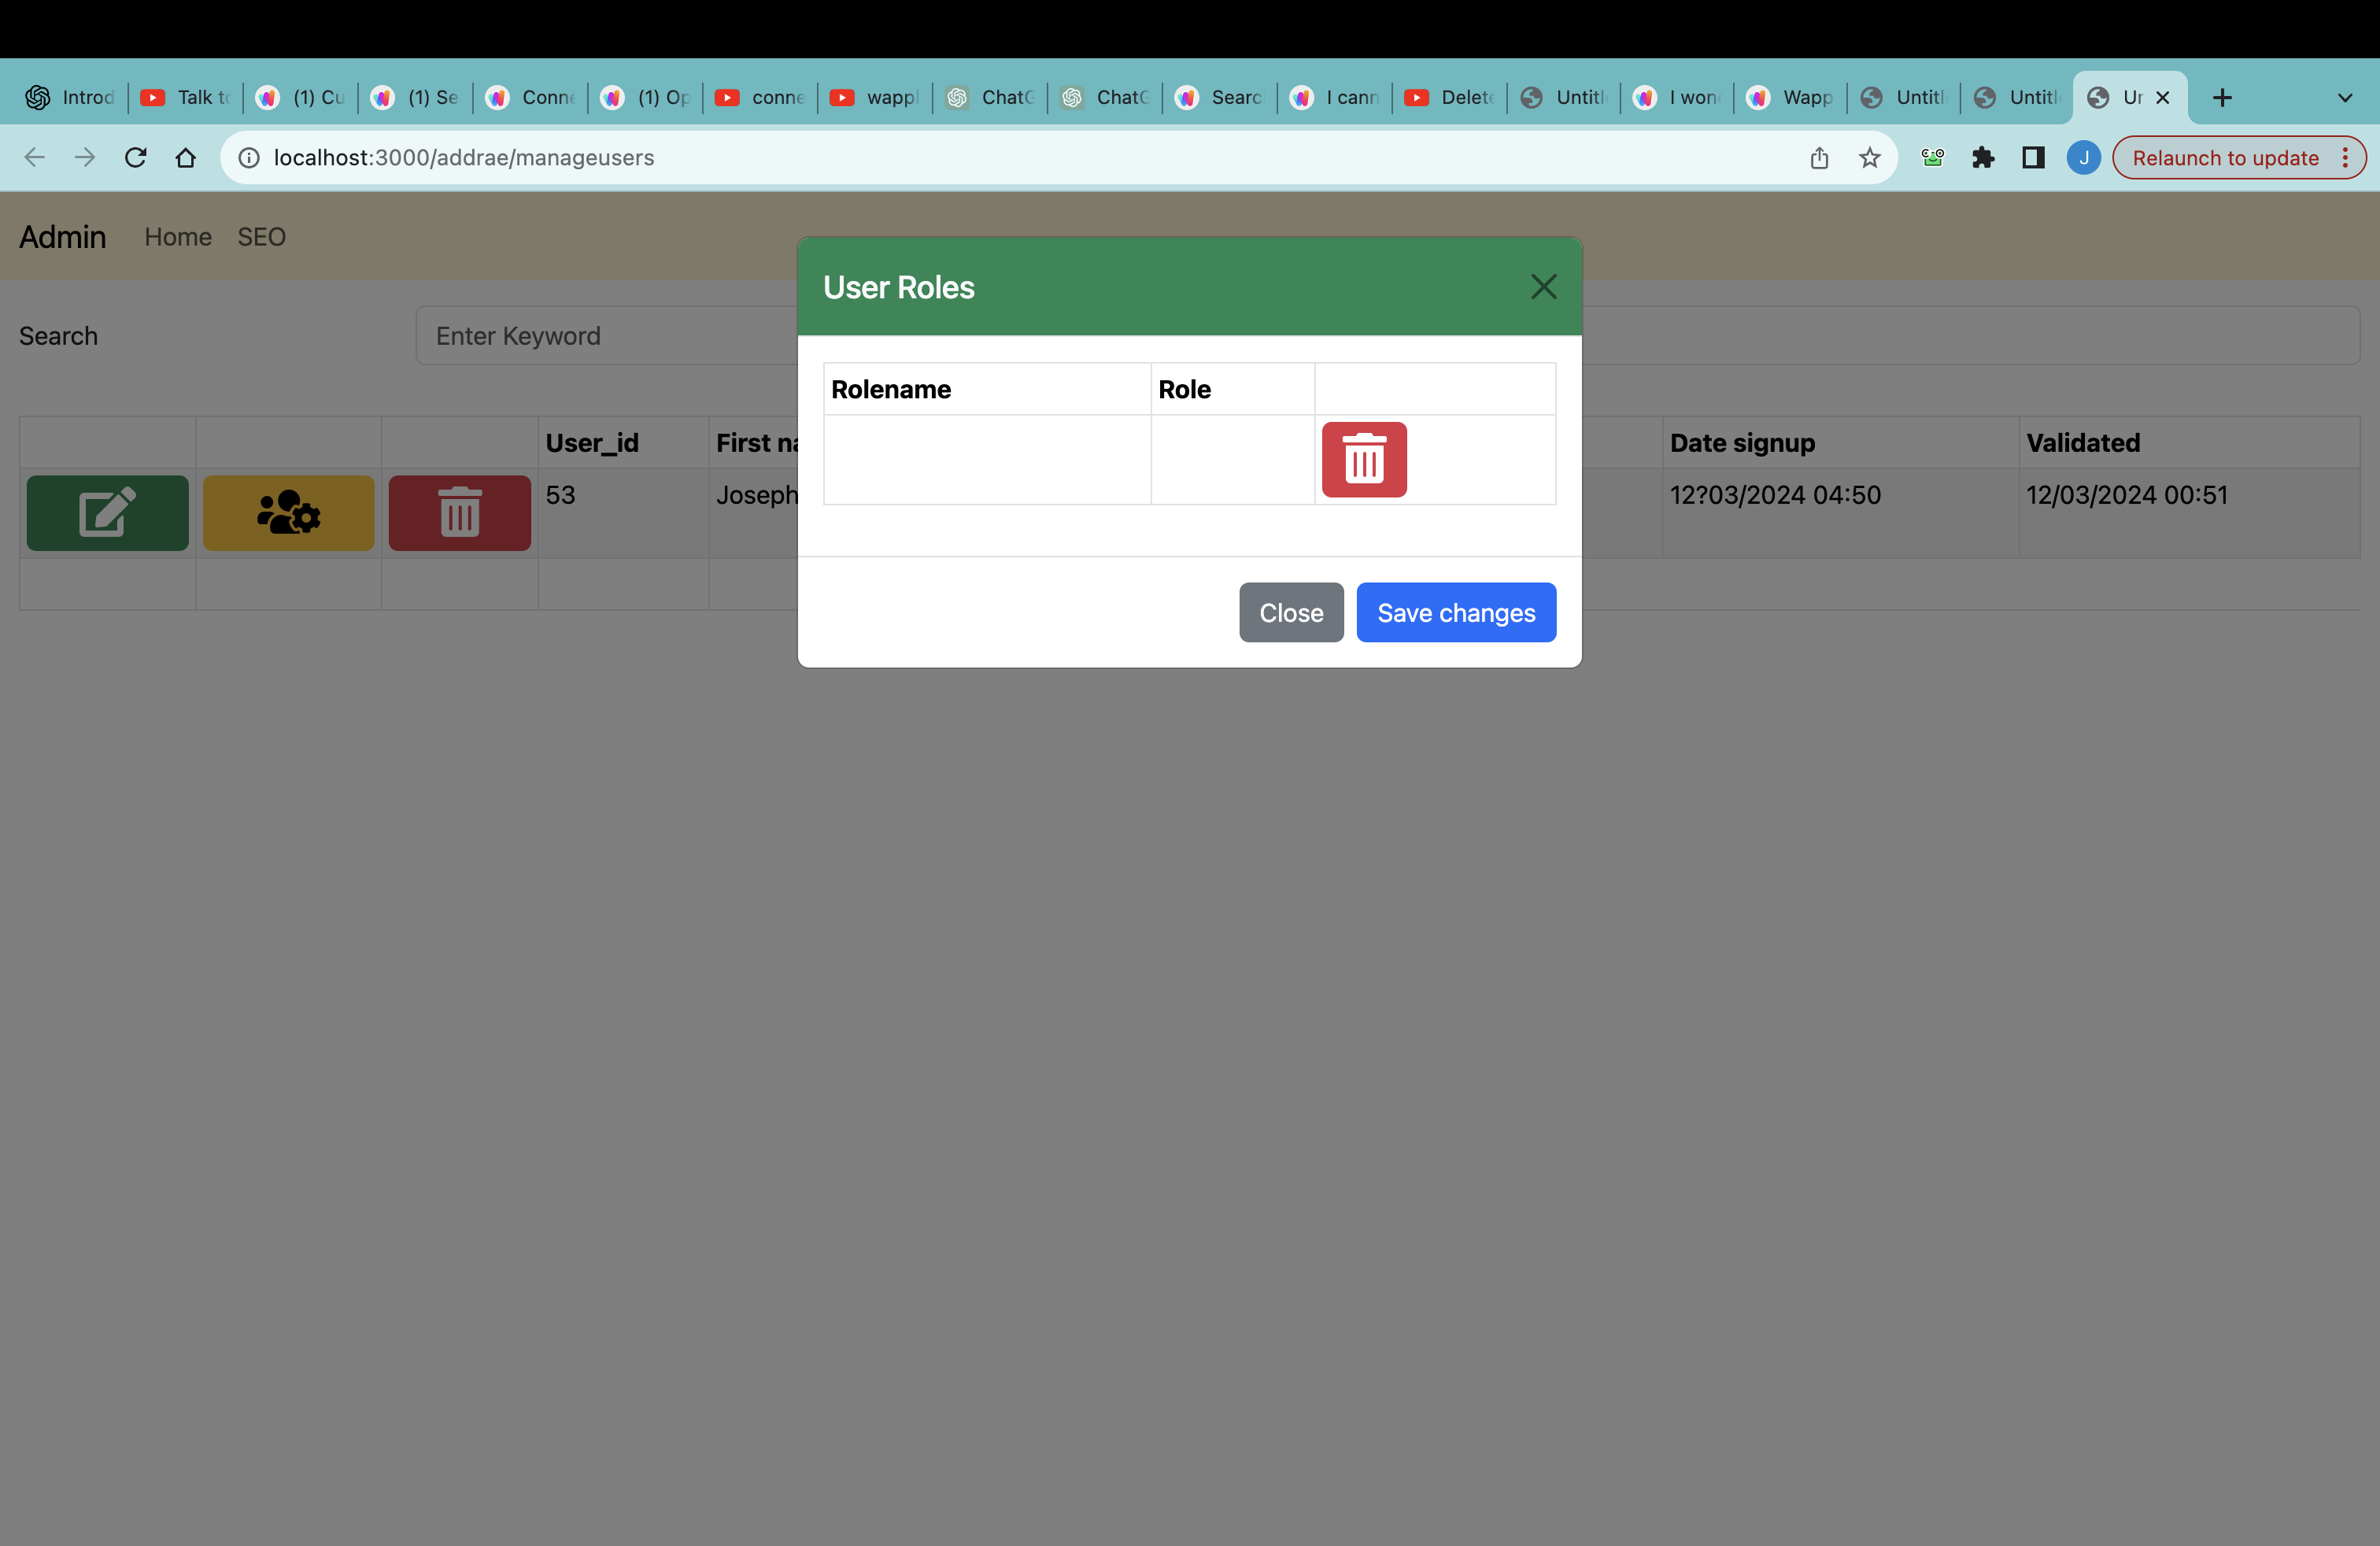Open a new browser tab
Image resolution: width=2380 pixels, height=1546 pixels.
point(2222,97)
